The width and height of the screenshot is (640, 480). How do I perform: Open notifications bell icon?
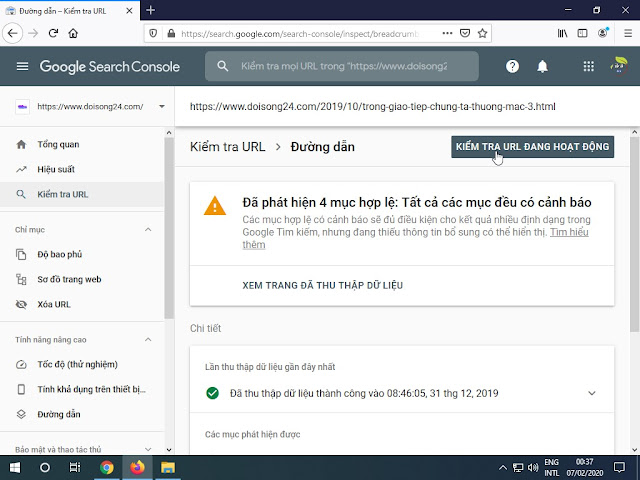[542, 66]
